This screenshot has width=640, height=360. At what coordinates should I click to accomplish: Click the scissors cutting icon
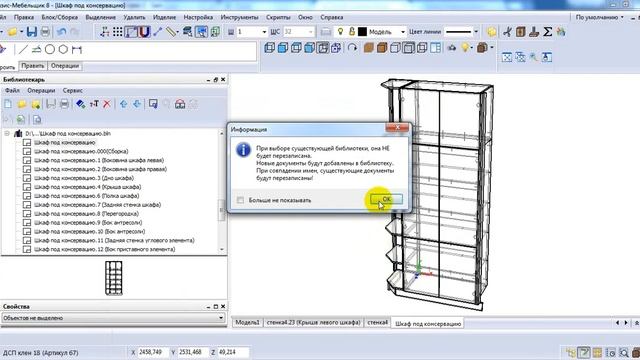point(507,32)
